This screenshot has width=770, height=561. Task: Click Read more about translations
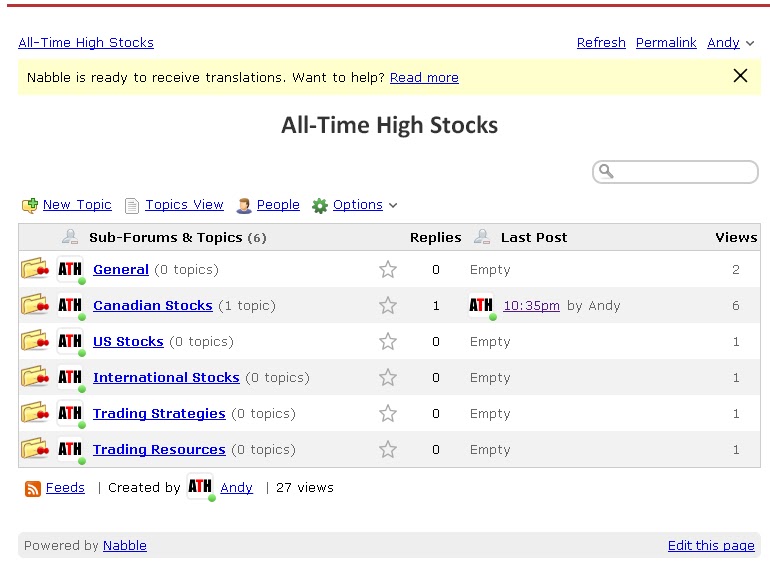click(424, 77)
